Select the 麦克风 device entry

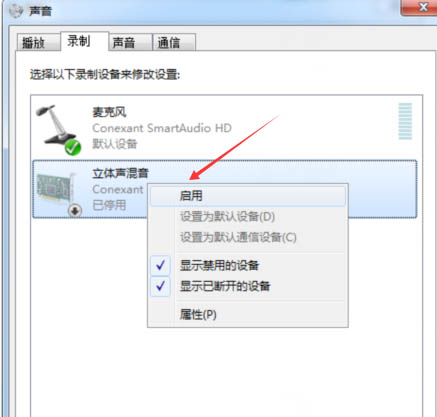click(x=224, y=128)
